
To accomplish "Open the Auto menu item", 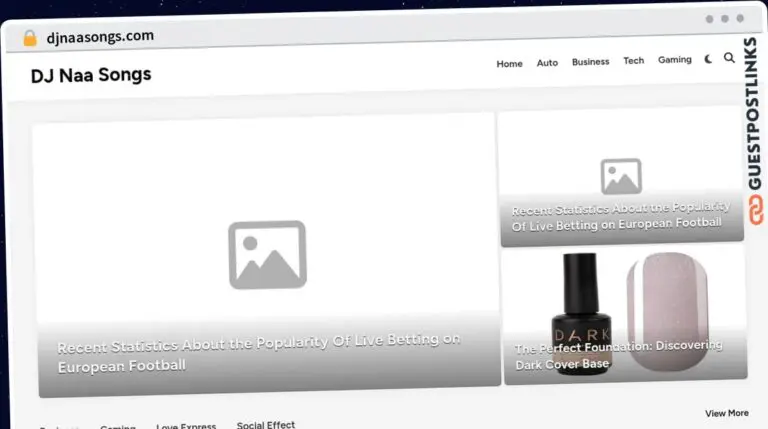I will pos(547,63).
